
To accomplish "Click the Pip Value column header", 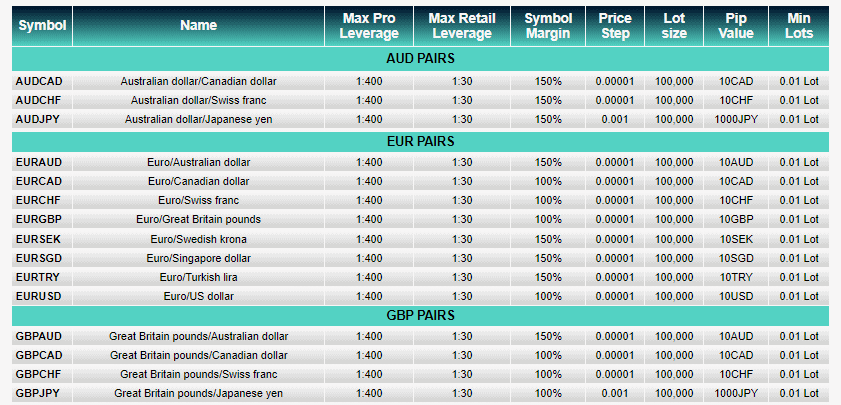I will pos(736,26).
